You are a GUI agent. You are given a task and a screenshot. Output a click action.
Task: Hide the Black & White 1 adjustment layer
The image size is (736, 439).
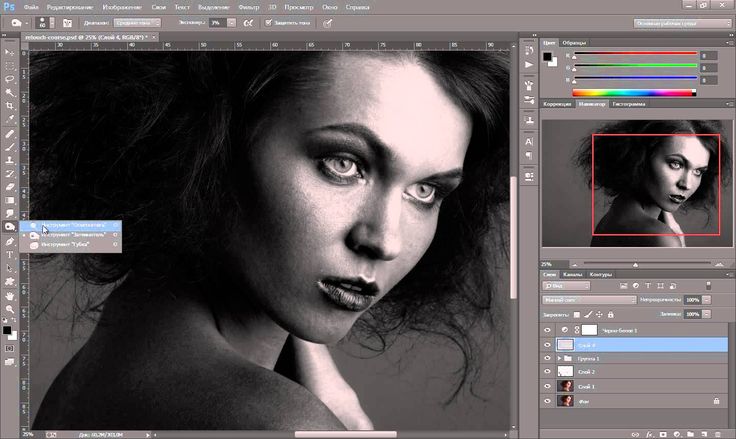coord(546,328)
